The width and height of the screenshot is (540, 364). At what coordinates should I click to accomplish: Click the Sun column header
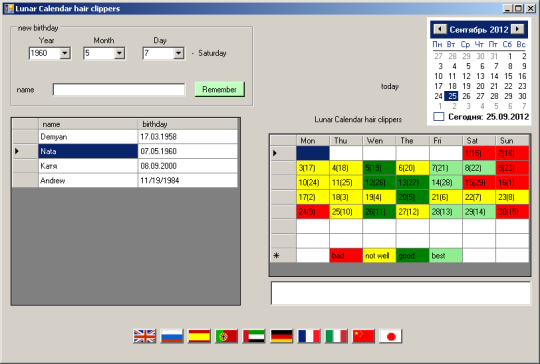(512, 141)
